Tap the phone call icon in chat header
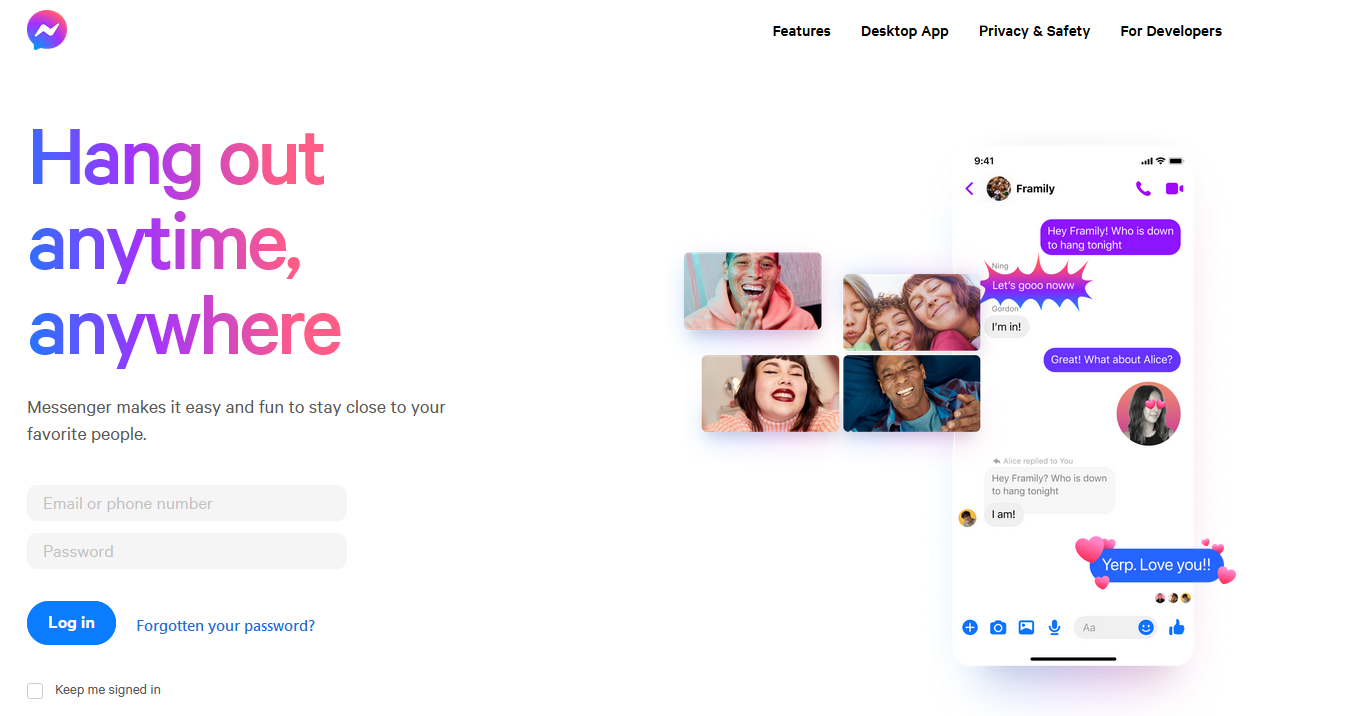 [x=1143, y=188]
